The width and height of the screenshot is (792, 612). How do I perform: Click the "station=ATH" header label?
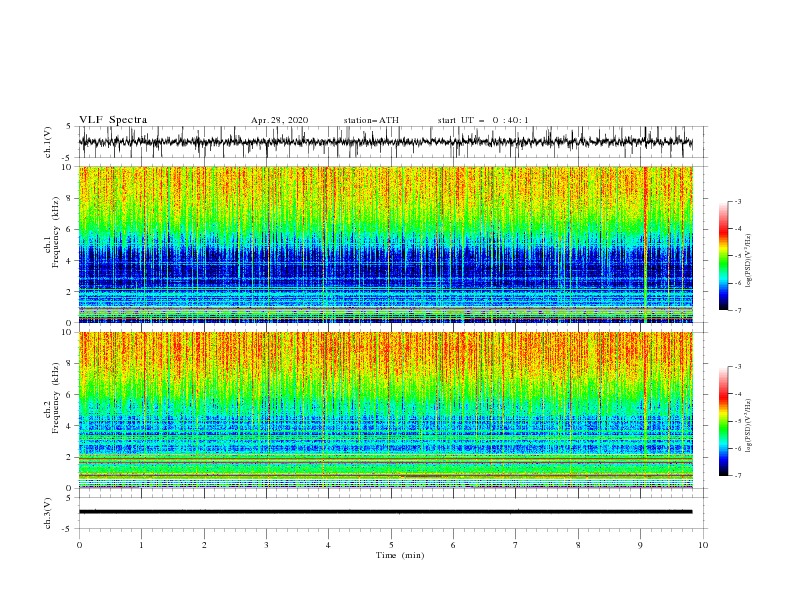tap(371, 120)
